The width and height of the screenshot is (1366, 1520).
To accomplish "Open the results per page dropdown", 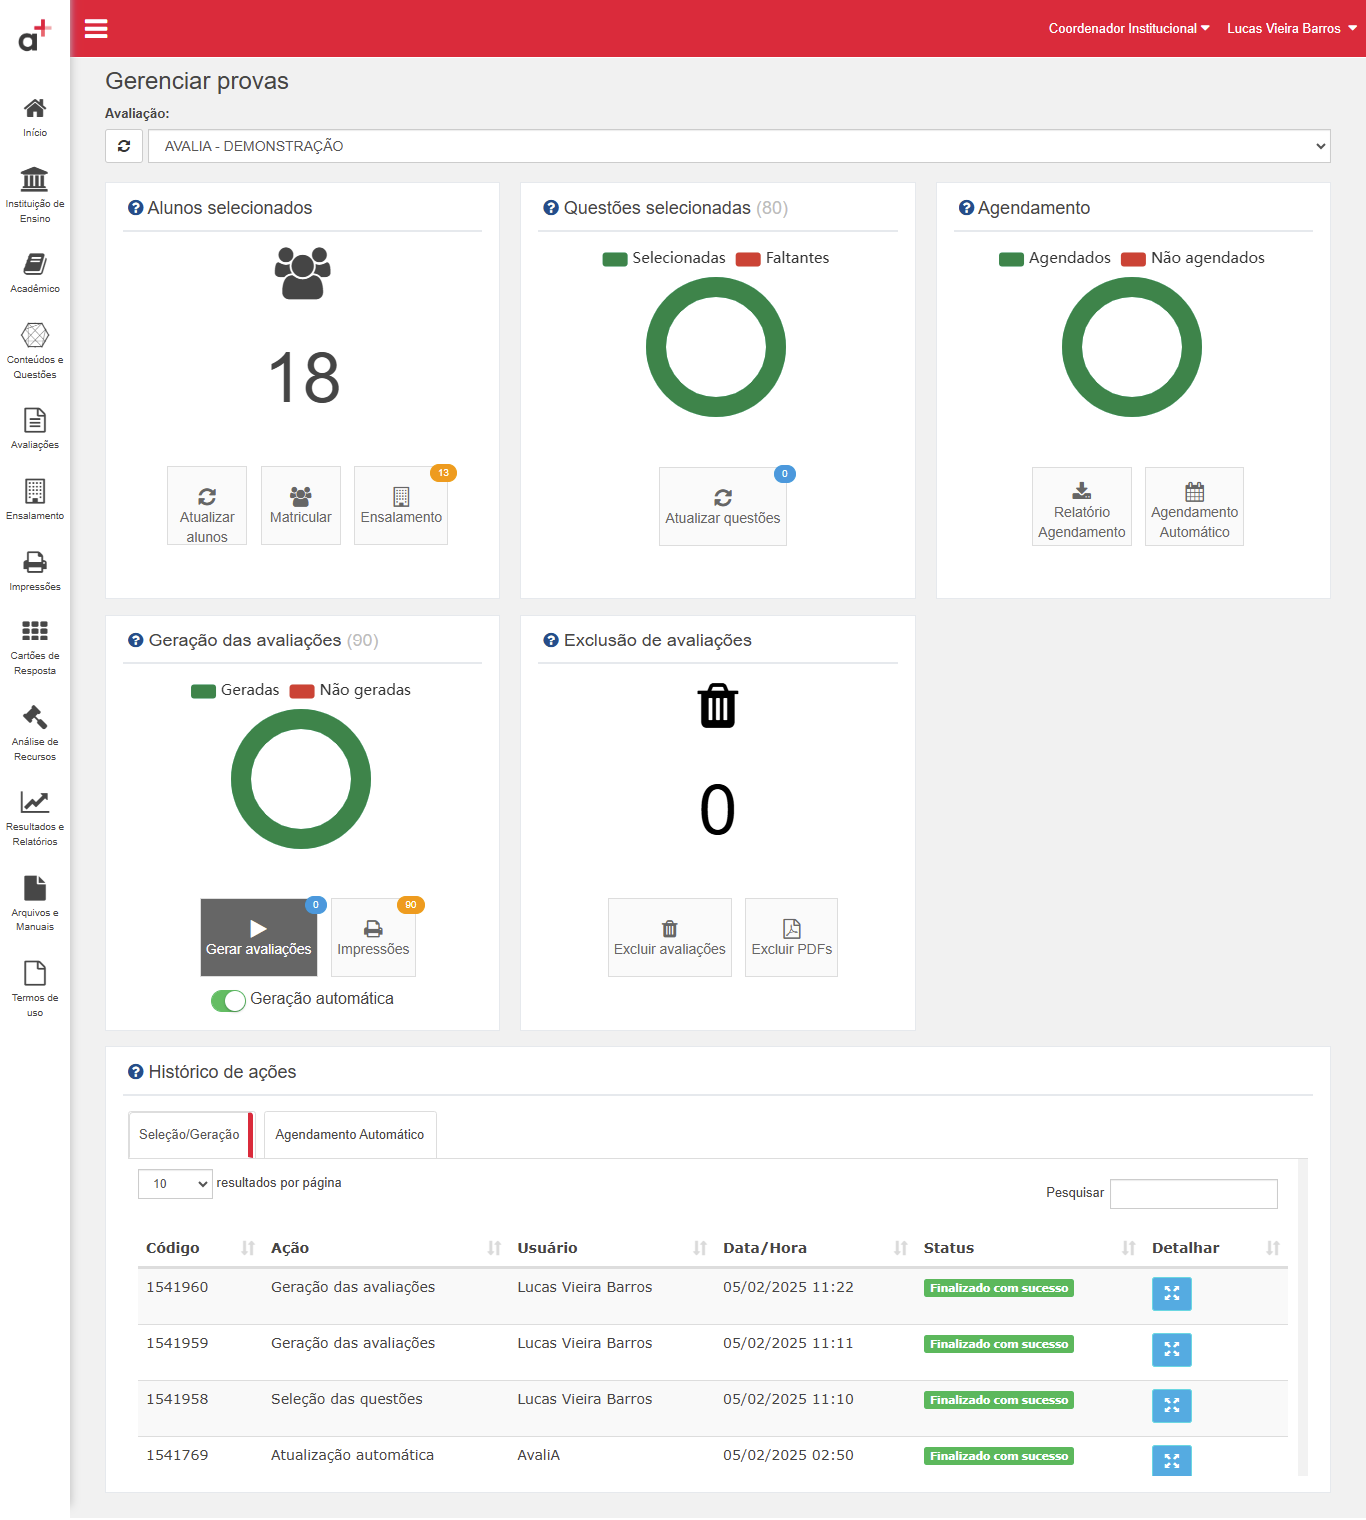I will click(x=175, y=1184).
